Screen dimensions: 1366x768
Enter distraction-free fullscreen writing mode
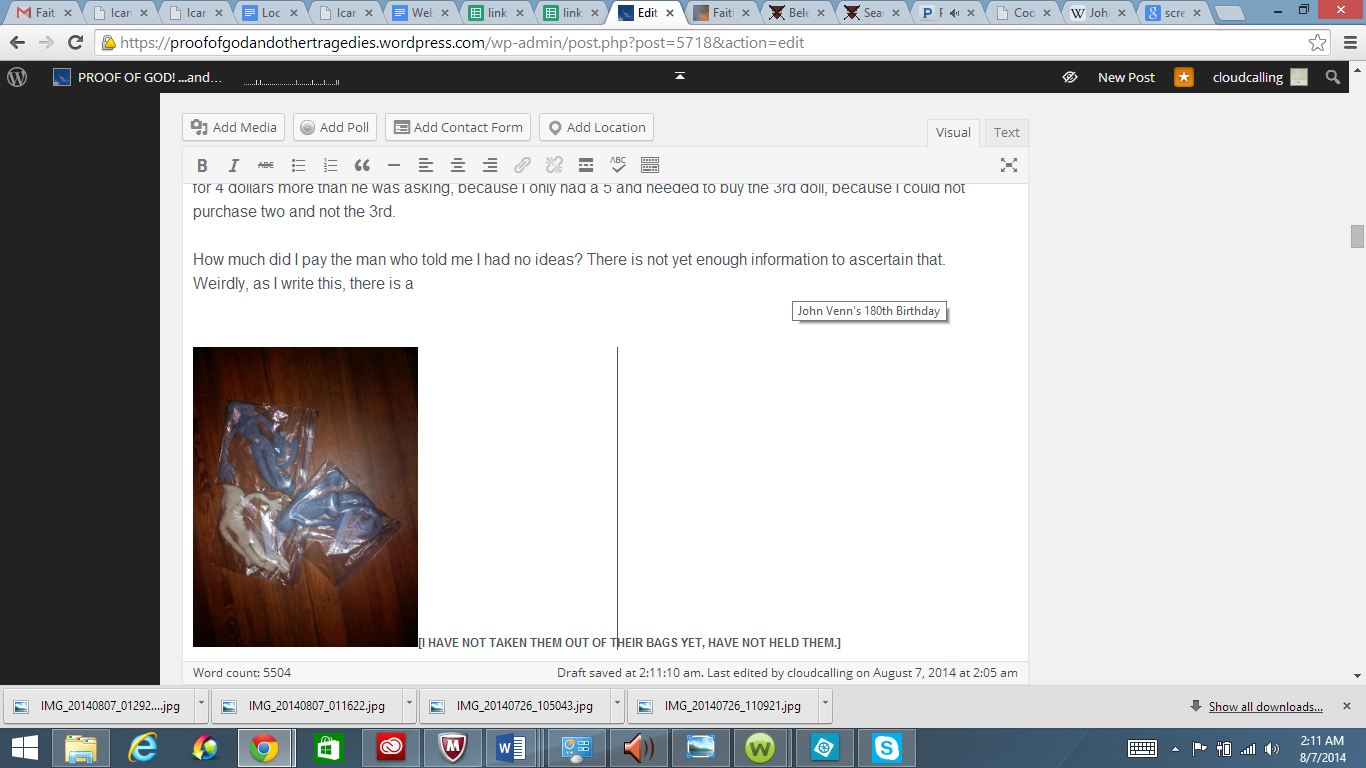coord(1009,166)
